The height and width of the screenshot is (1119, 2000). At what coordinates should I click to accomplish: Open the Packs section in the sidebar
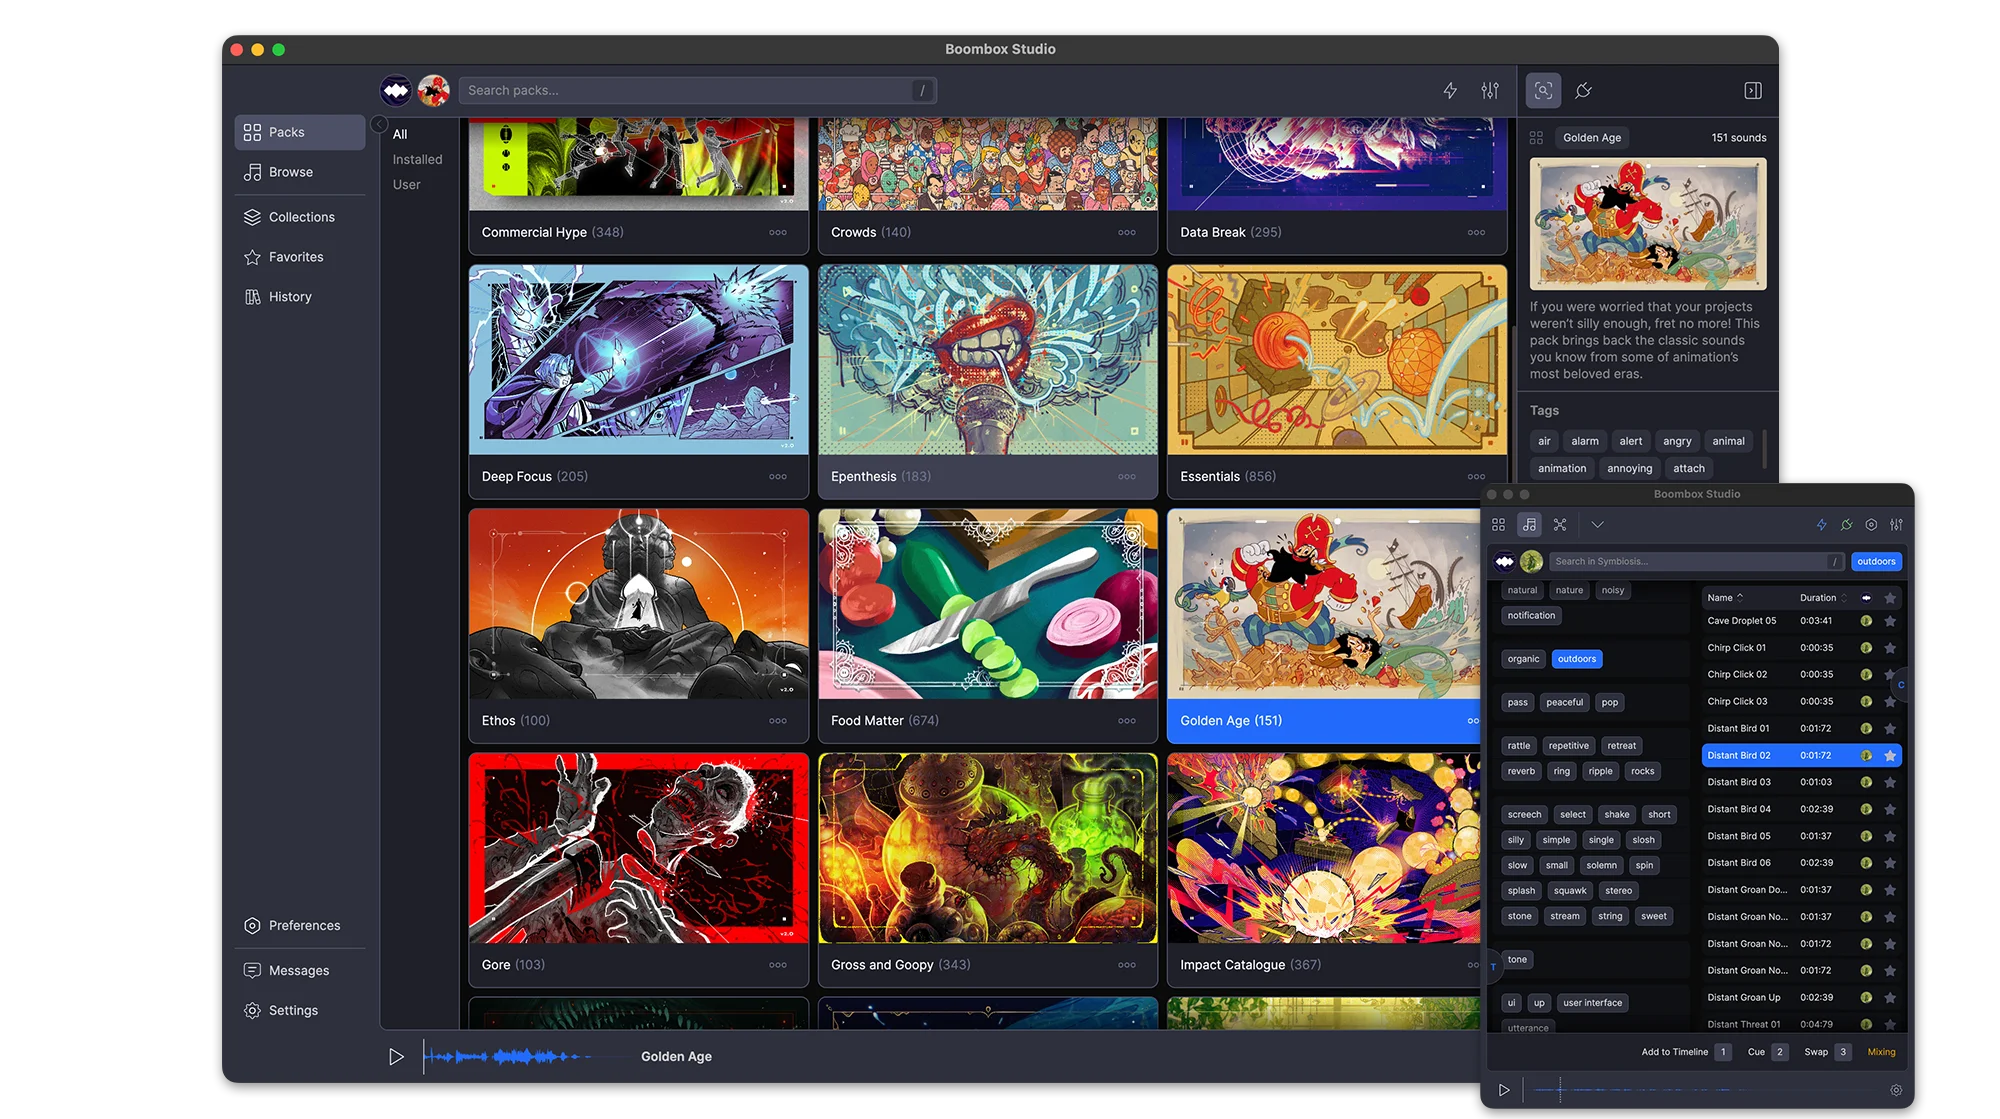pyautogui.click(x=299, y=132)
